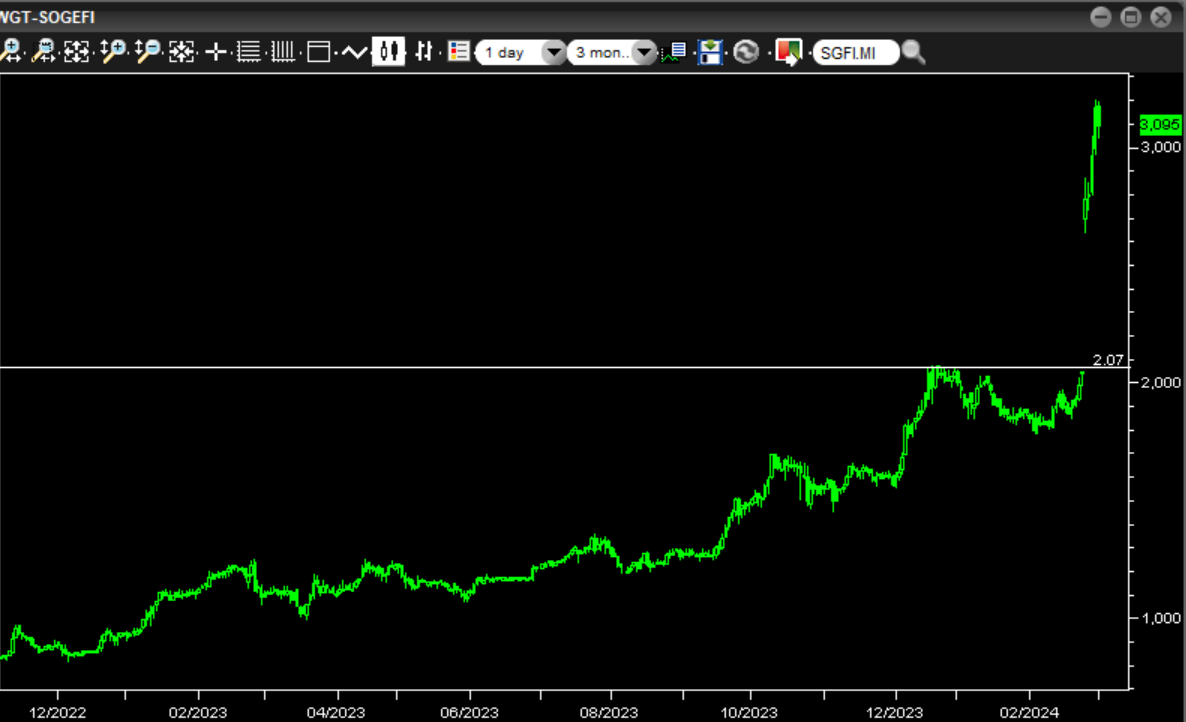Open the 3 months range dropdown
Viewport: 1186px width, 722px height.
[612, 52]
